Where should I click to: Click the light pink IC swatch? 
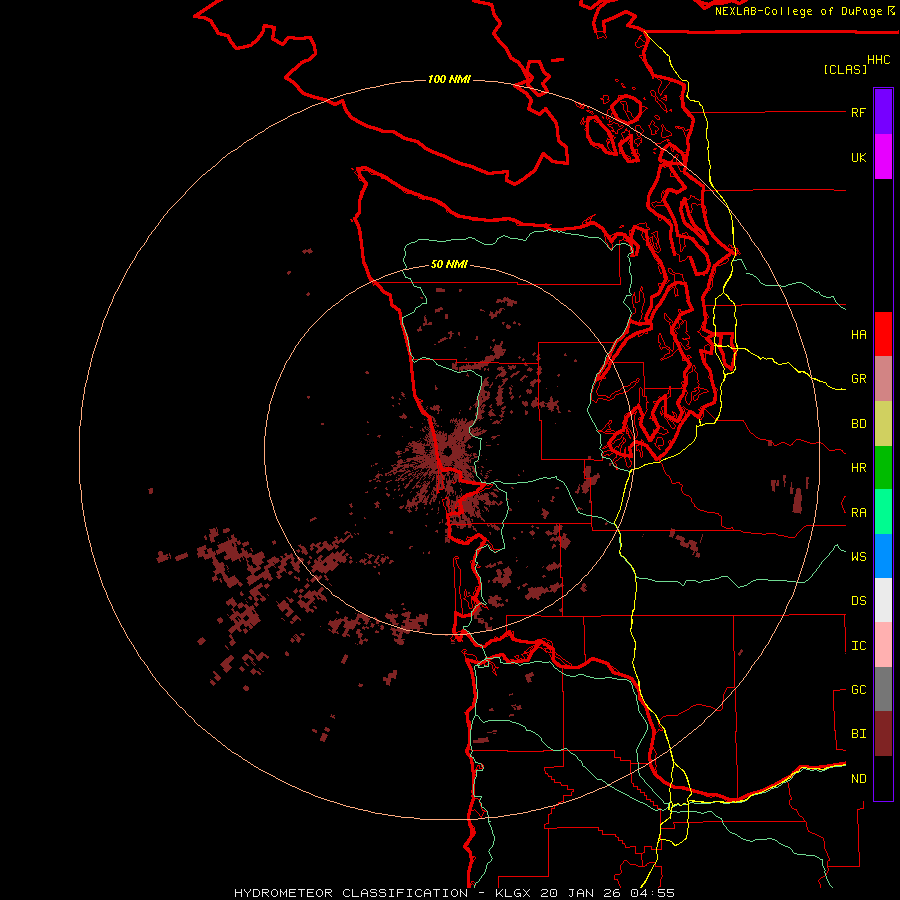[x=883, y=645]
